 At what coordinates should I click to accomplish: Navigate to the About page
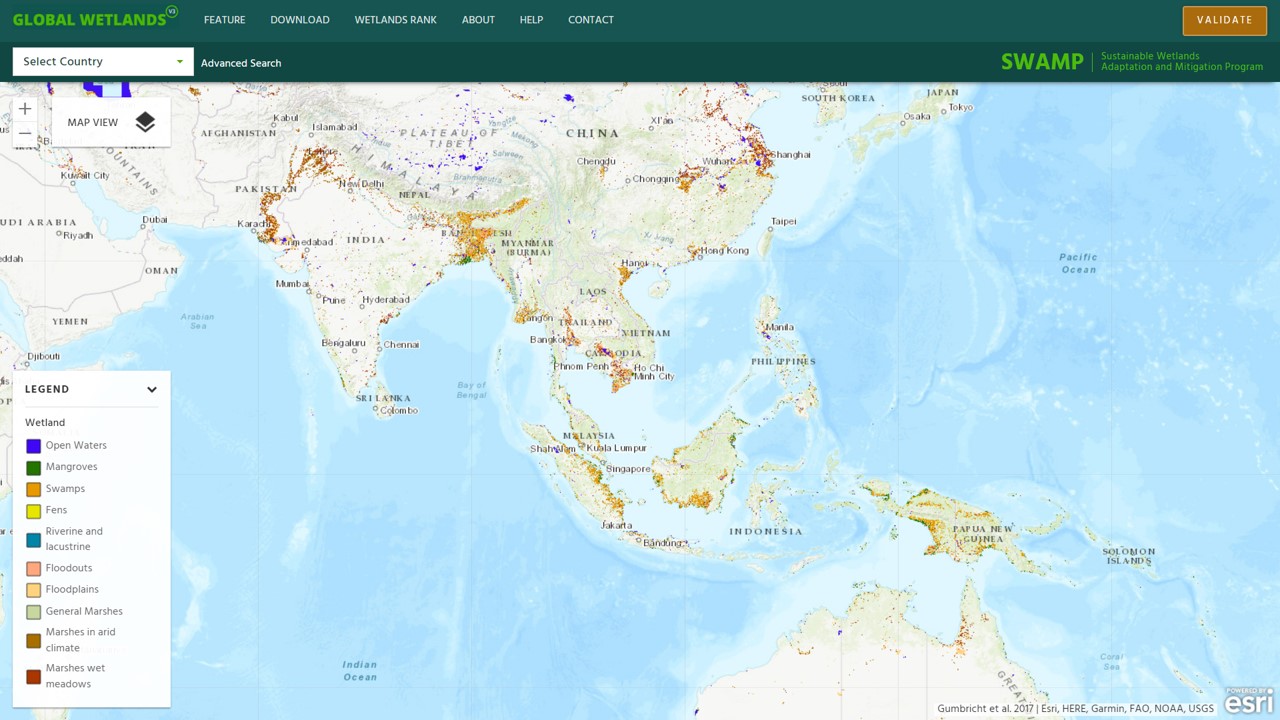(x=478, y=20)
